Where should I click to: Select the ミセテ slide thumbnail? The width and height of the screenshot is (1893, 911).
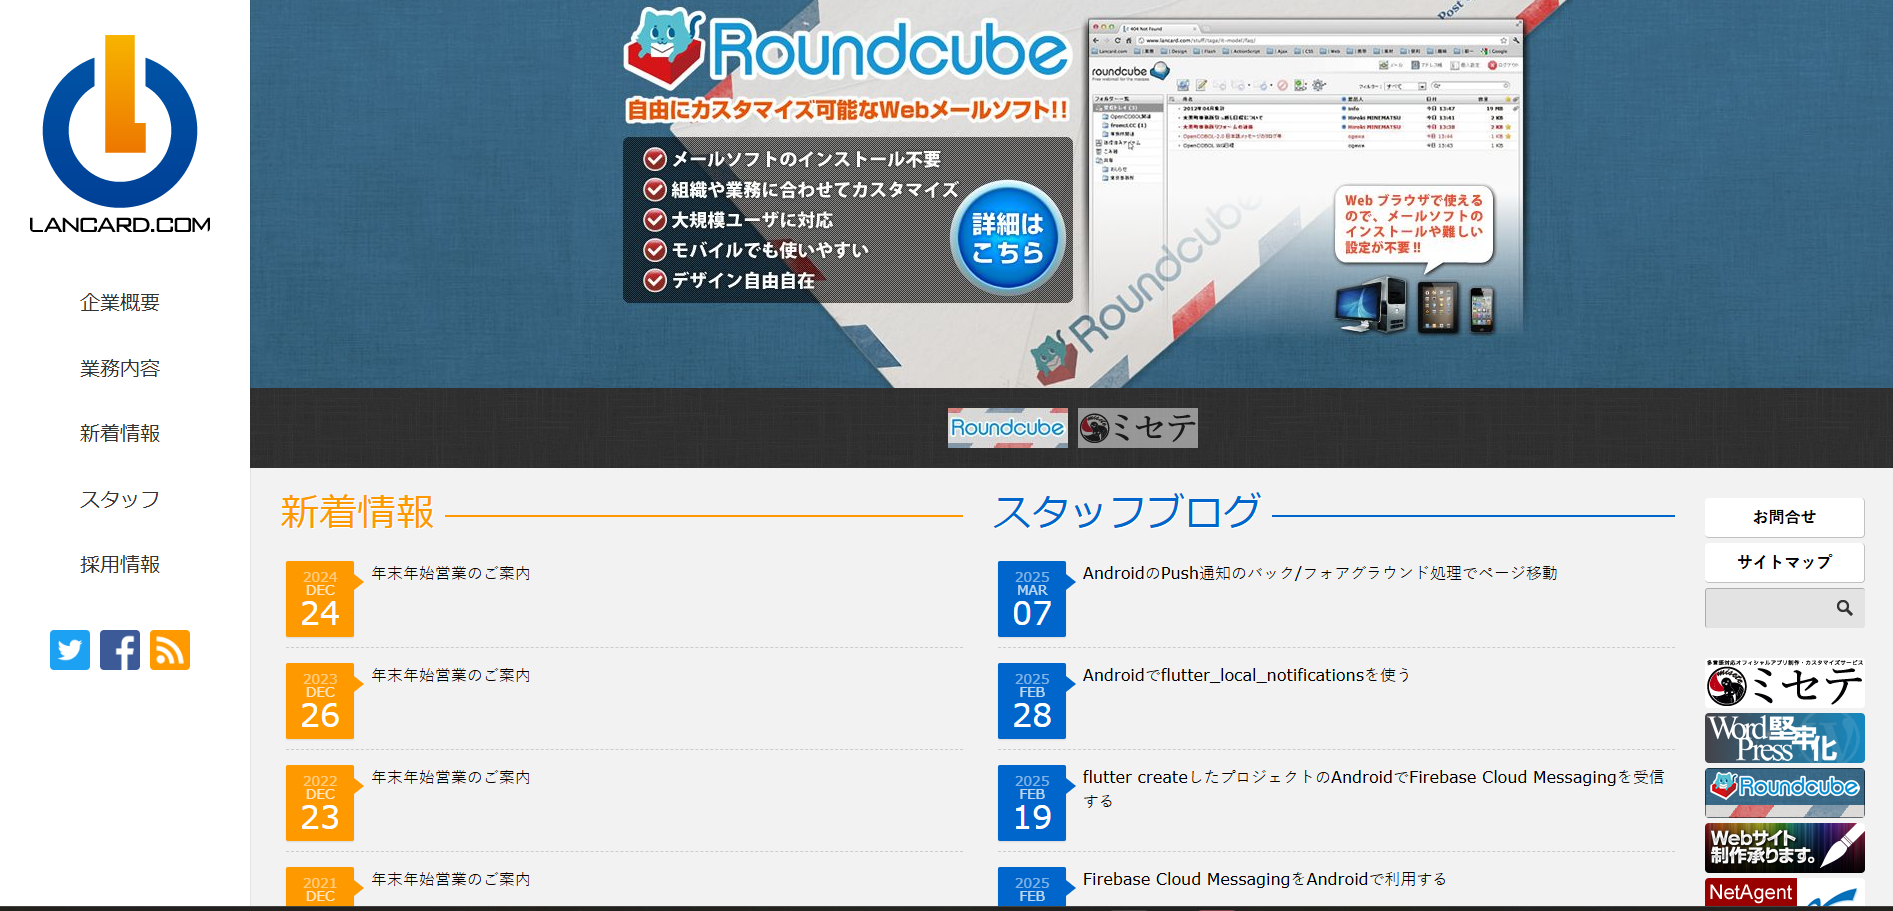(x=1138, y=428)
